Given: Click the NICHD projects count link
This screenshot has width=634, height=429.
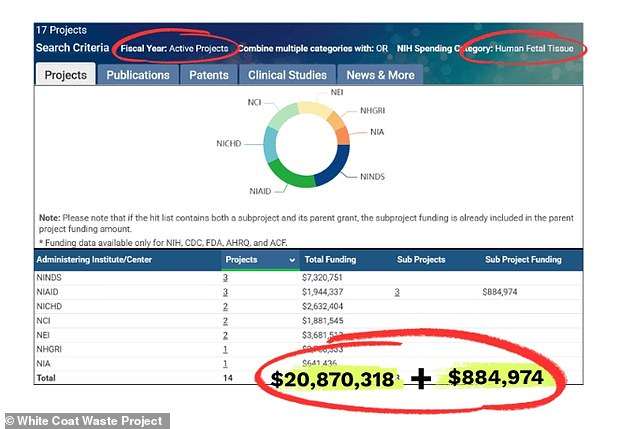Looking at the screenshot, I should coord(225,306).
